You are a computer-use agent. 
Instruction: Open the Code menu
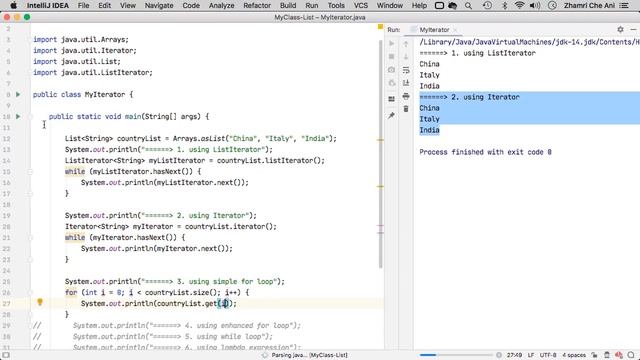pyautogui.click(x=191, y=5)
